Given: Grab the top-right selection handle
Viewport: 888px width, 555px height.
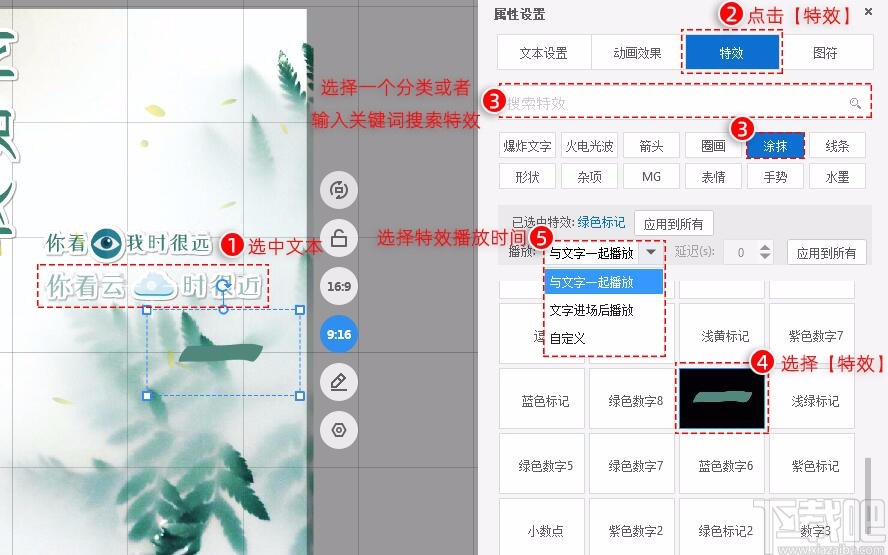Looking at the screenshot, I should tap(300, 310).
